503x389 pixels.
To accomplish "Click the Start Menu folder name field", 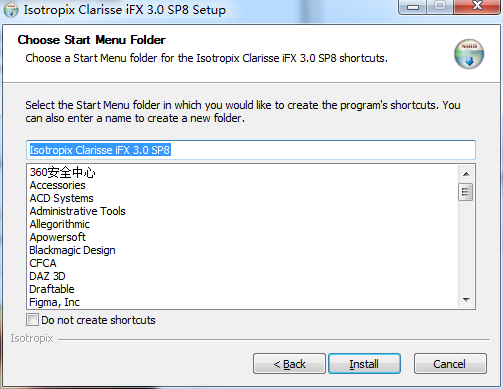I will coord(251,150).
